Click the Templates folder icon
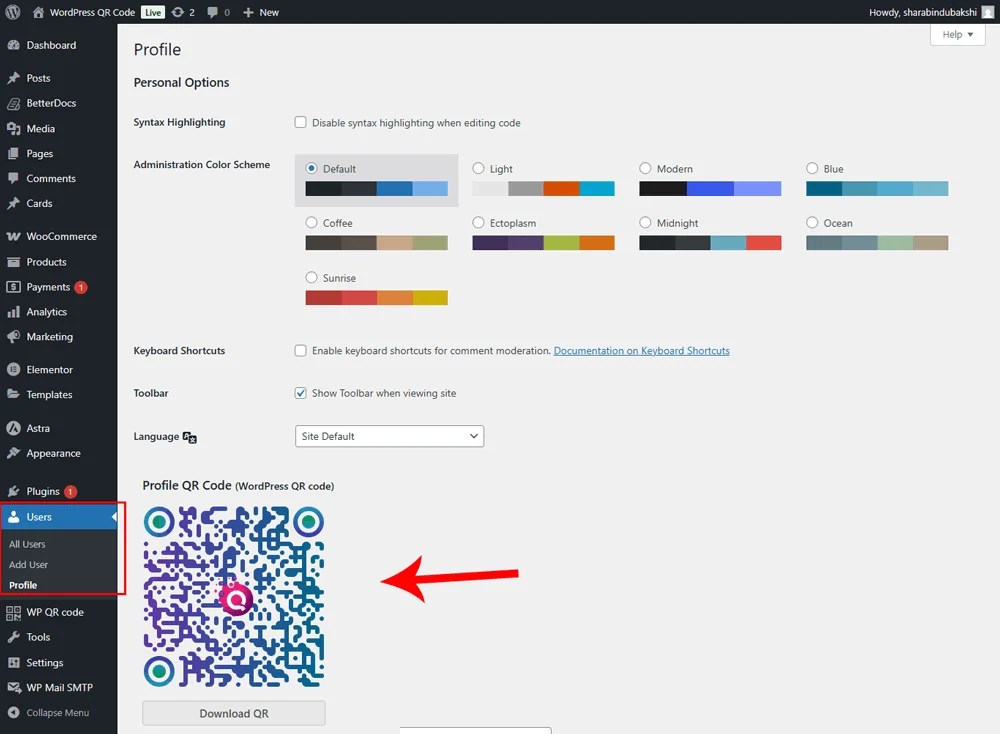1000x734 pixels. [x=13, y=395]
